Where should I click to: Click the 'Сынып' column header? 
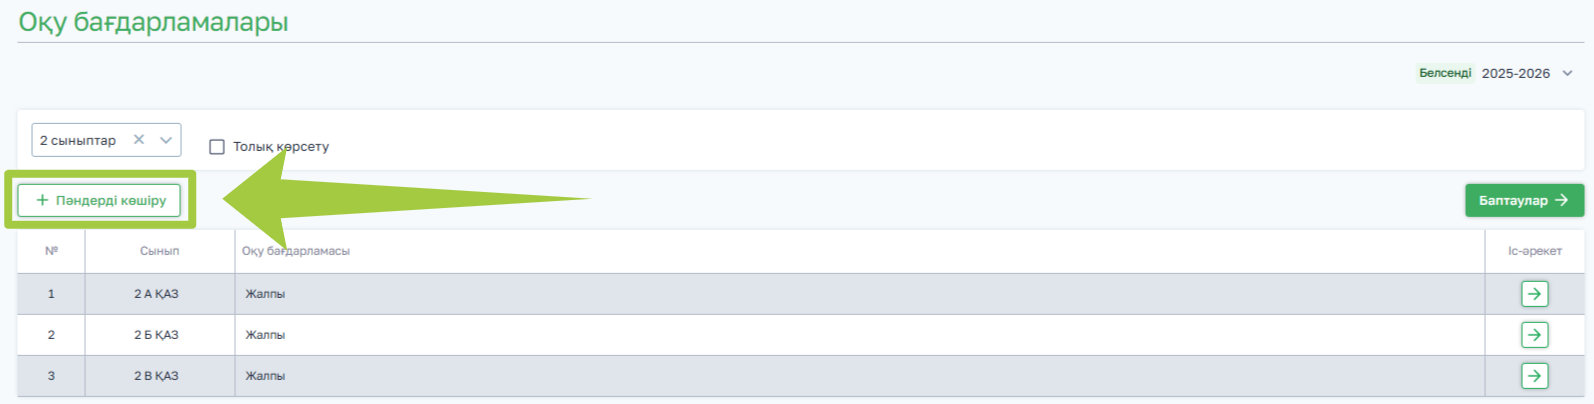point(160,251)
